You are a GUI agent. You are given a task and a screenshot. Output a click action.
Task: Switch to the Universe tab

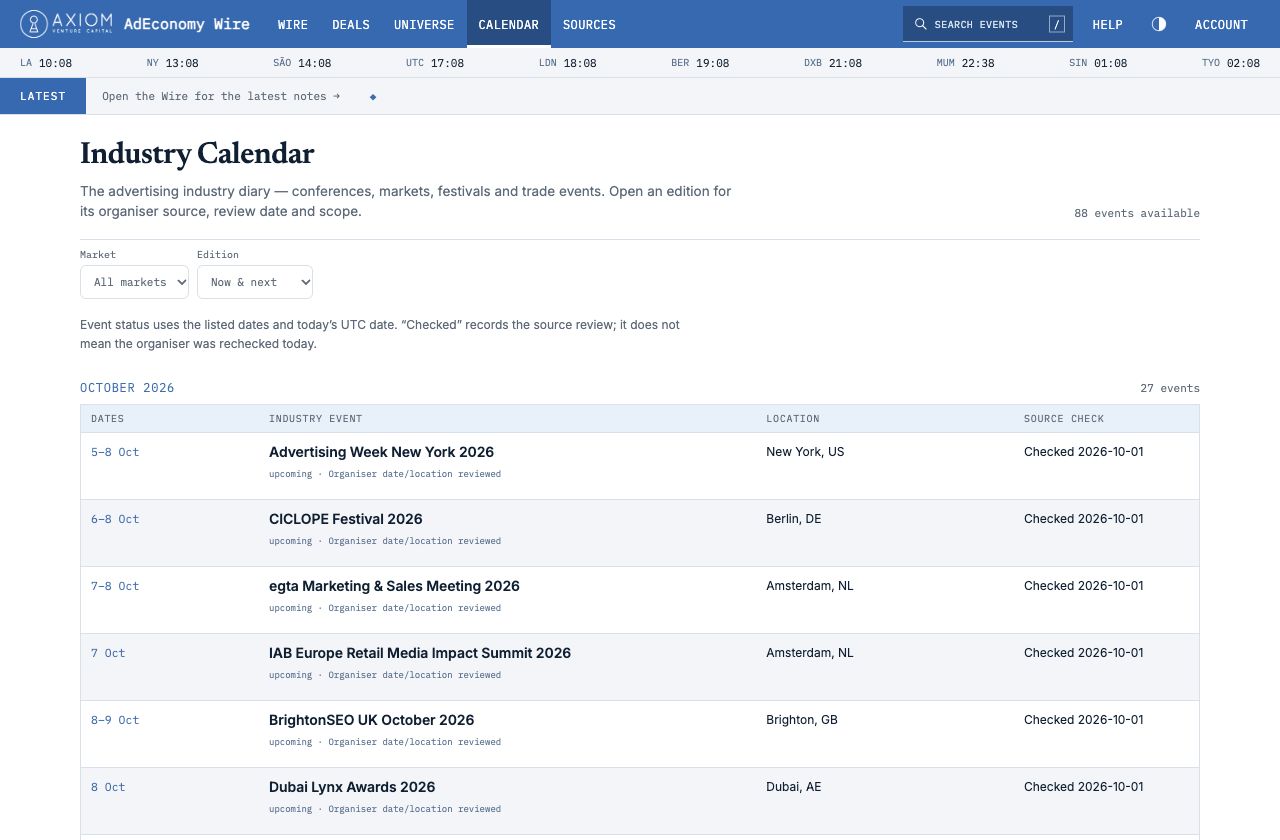(x=424, y=24)
